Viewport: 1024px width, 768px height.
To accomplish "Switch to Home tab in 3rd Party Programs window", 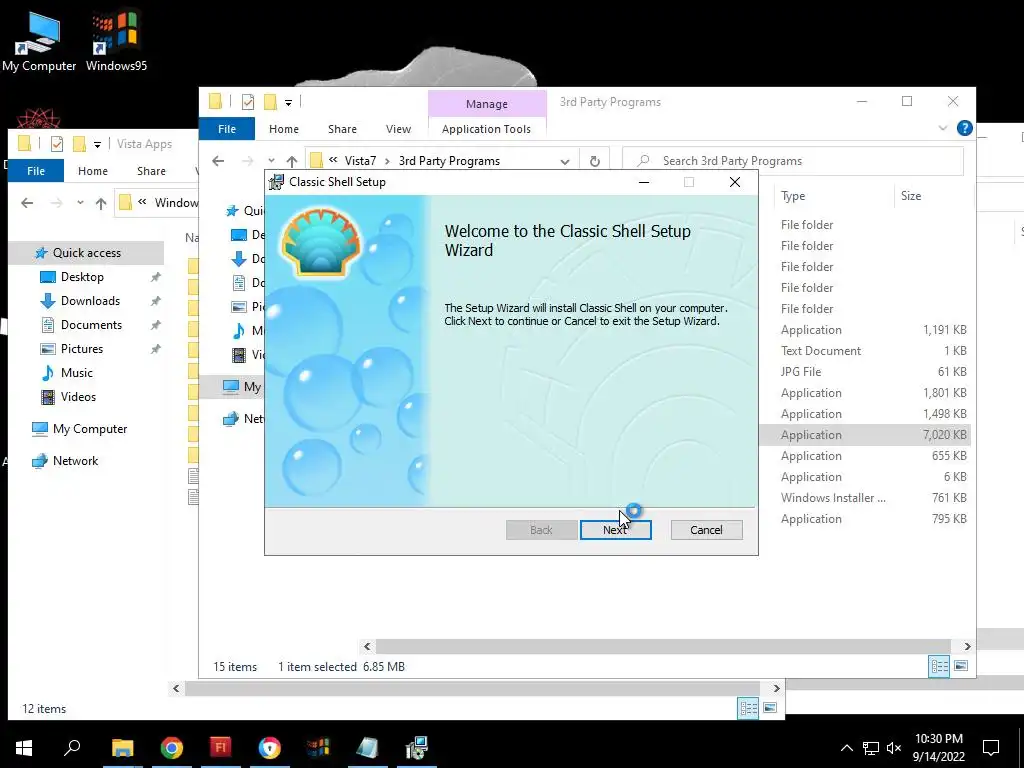I will pos(283,129).
